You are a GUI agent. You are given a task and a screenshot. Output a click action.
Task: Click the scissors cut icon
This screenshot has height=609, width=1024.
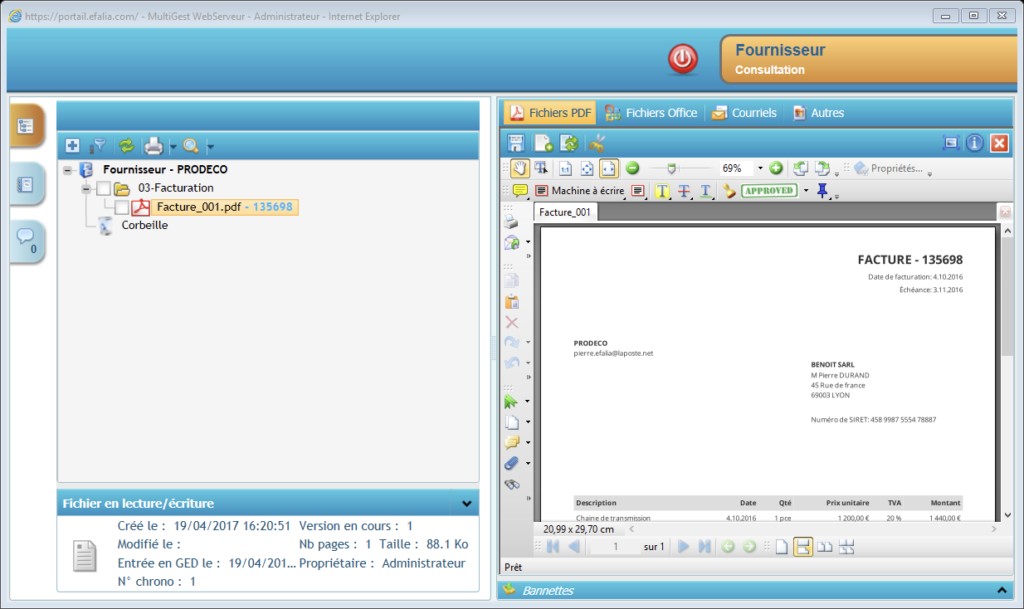pyautogui.click(x=597, y=143)
